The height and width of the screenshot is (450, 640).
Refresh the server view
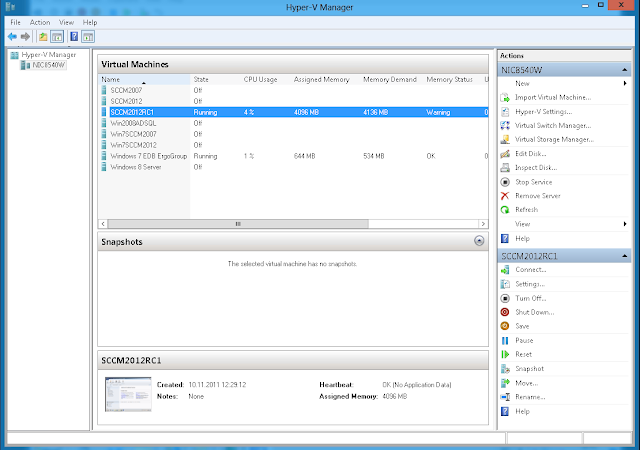[526, 209]
